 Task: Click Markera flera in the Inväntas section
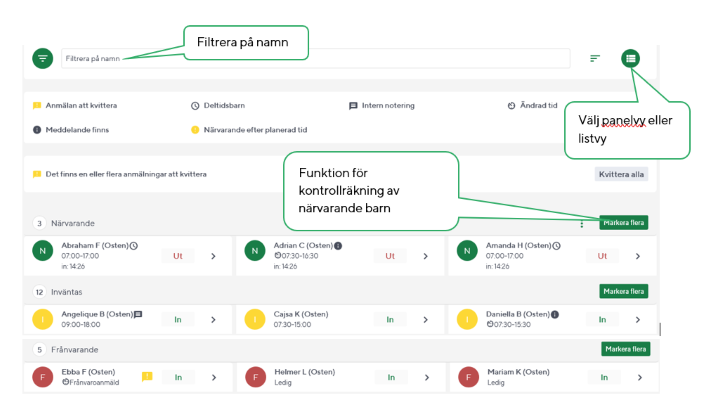[x=623, y=291]
